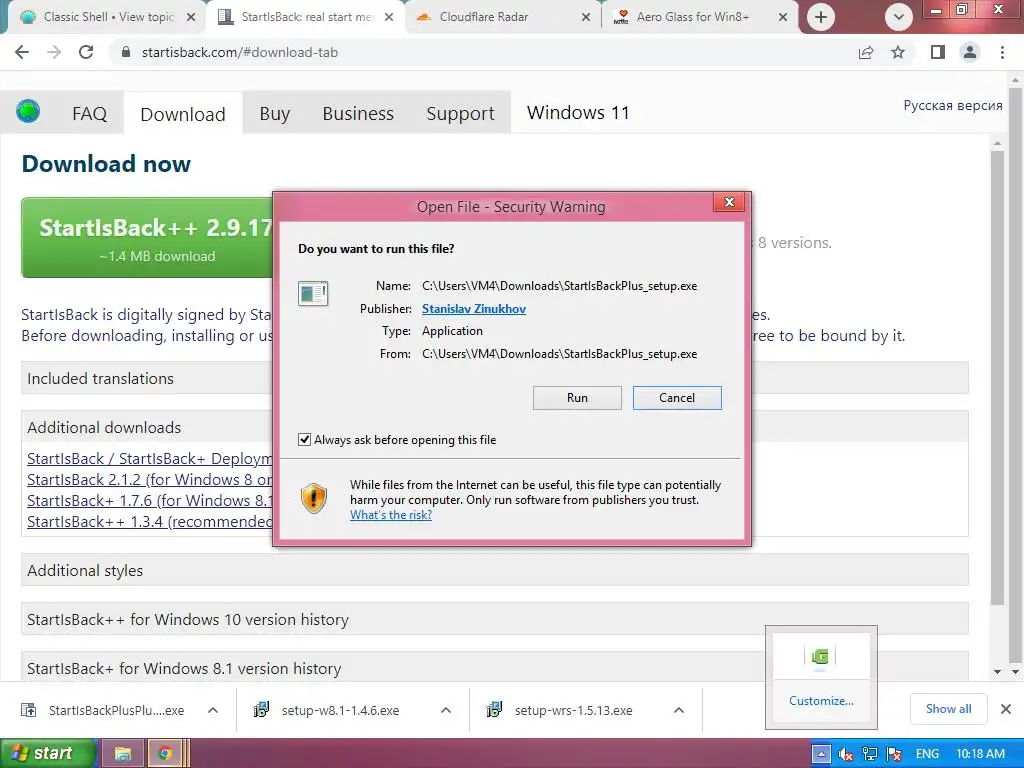Close the Aero Glass for Win8+ tab
Viewport: 1024px width, 768px height.
(x=783, y=17)
